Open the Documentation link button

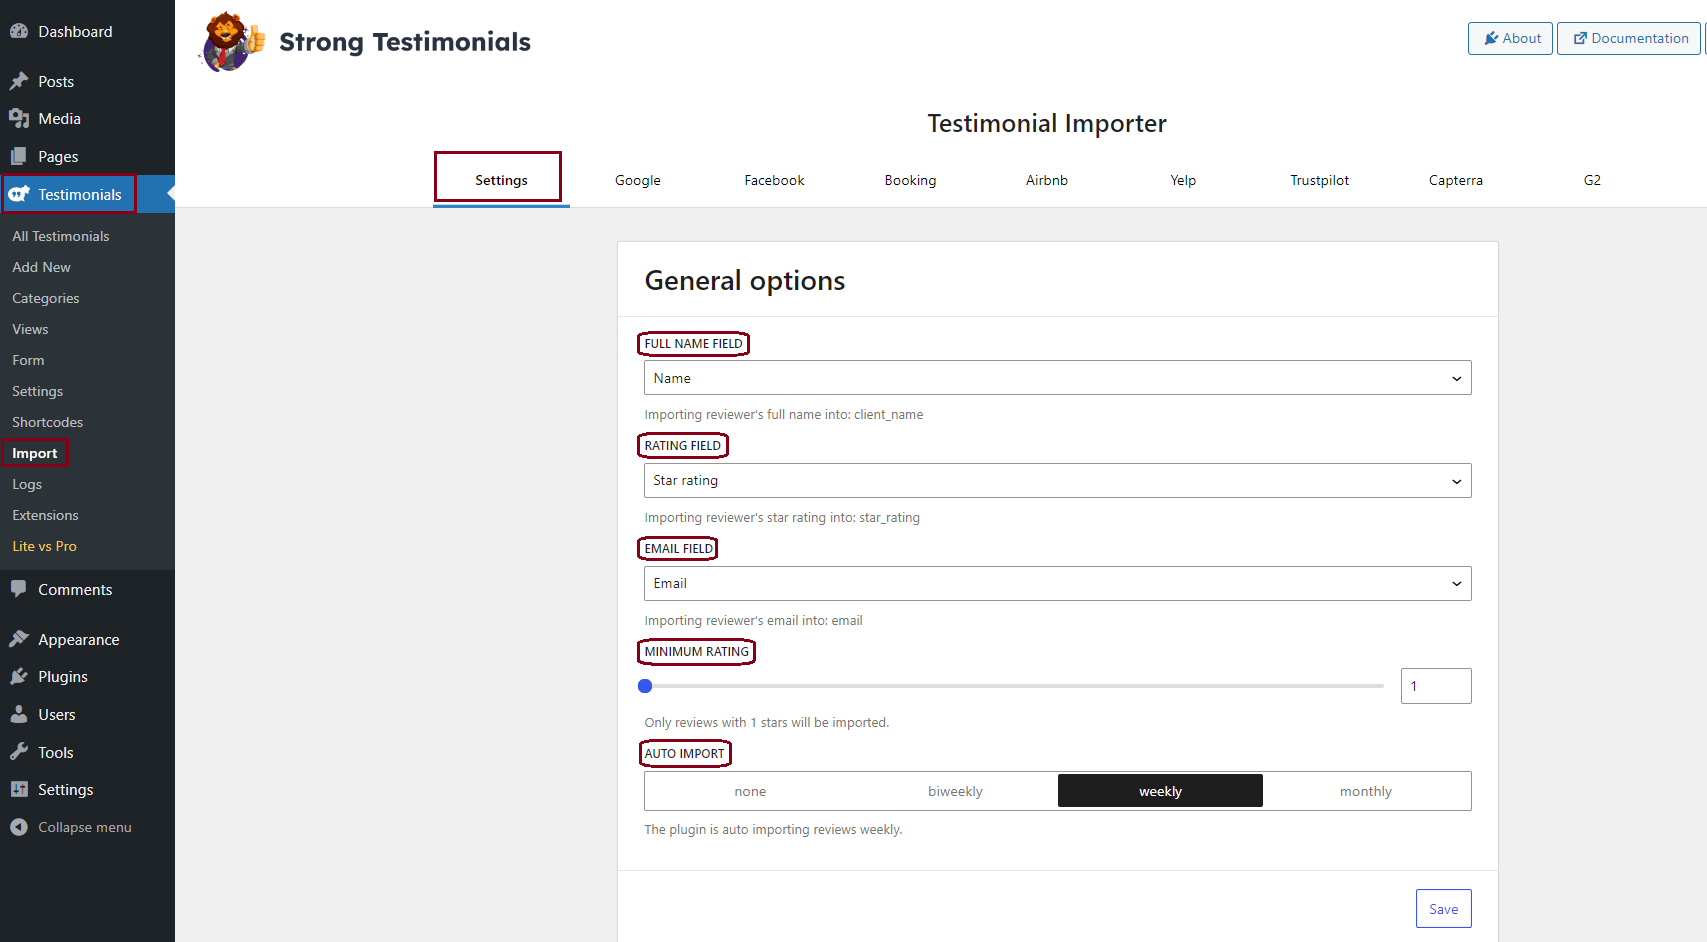point(1629,38)
